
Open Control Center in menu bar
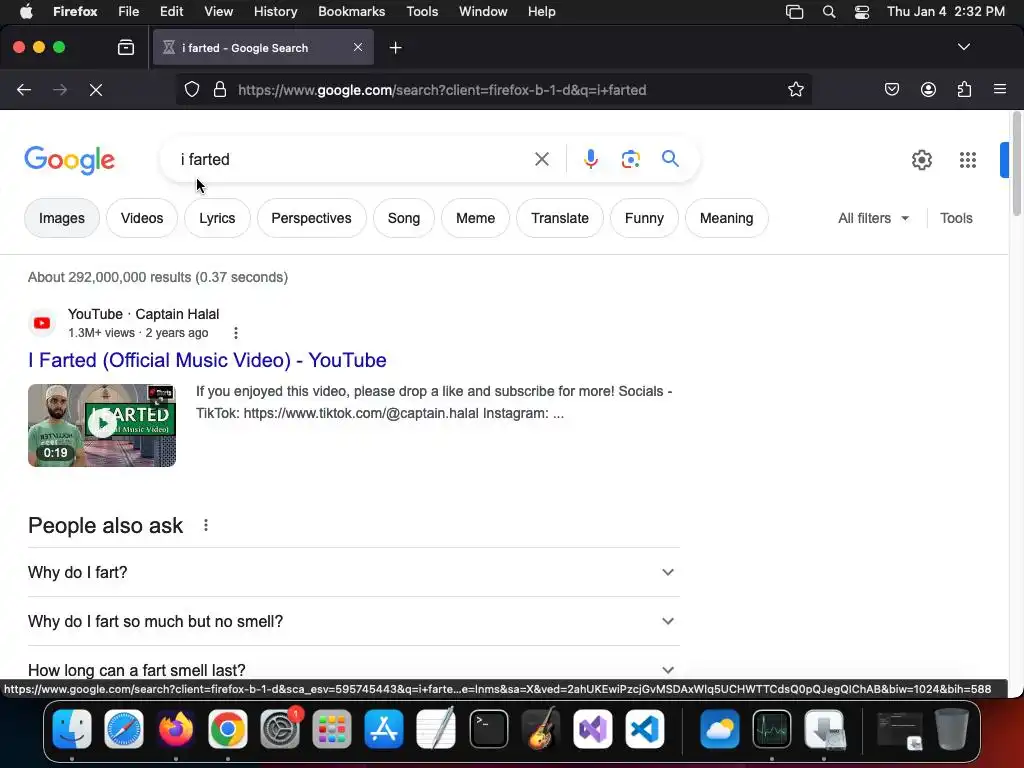862,12
